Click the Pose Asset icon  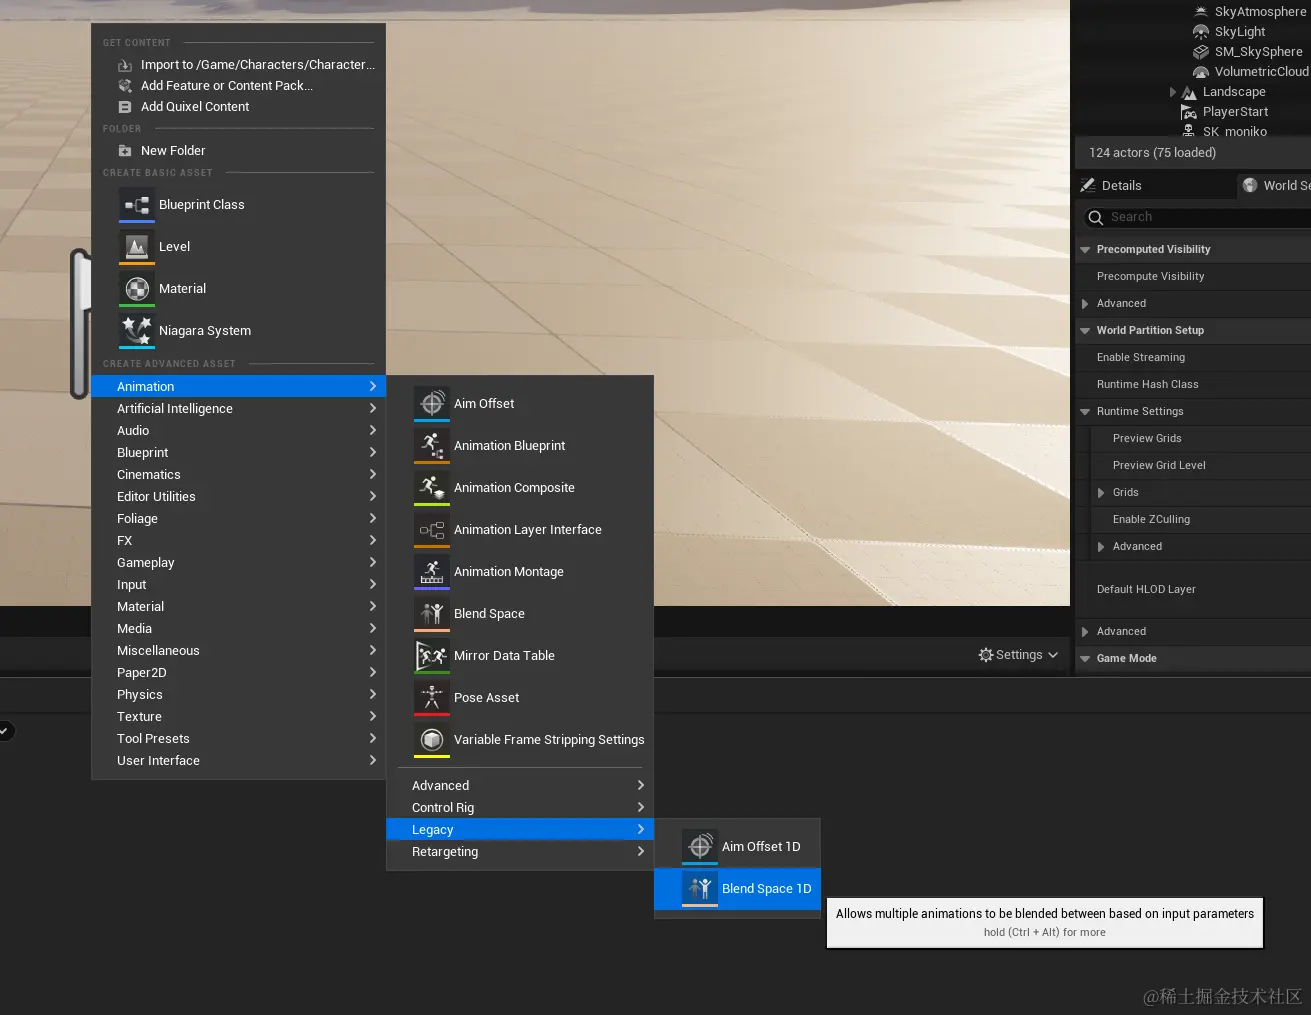click(x=432, y=697)
